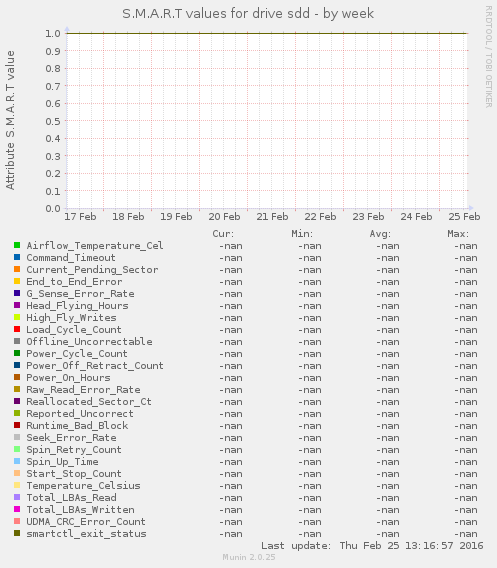Click the Max: column header
Image resolution: width=497 pixels, height=568 pixels.
click(458, 234)
